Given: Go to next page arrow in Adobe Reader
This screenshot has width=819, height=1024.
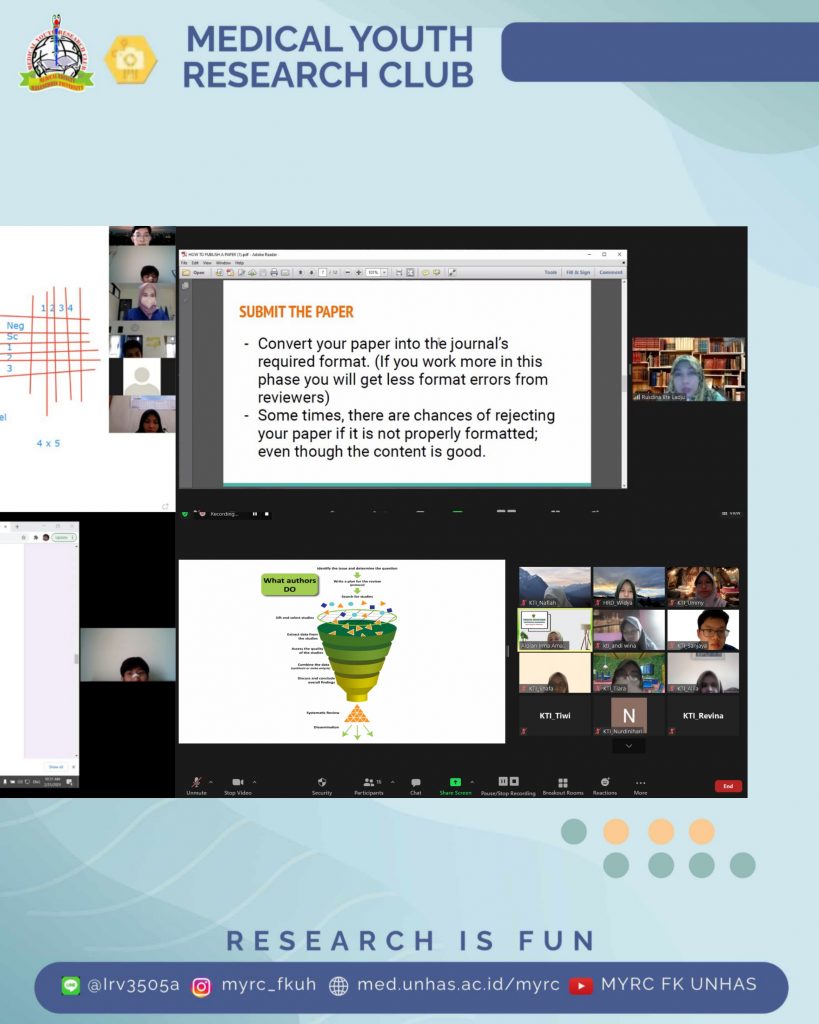Looking at the screenshot, I should pyautogui.click(x=312, y=272).
